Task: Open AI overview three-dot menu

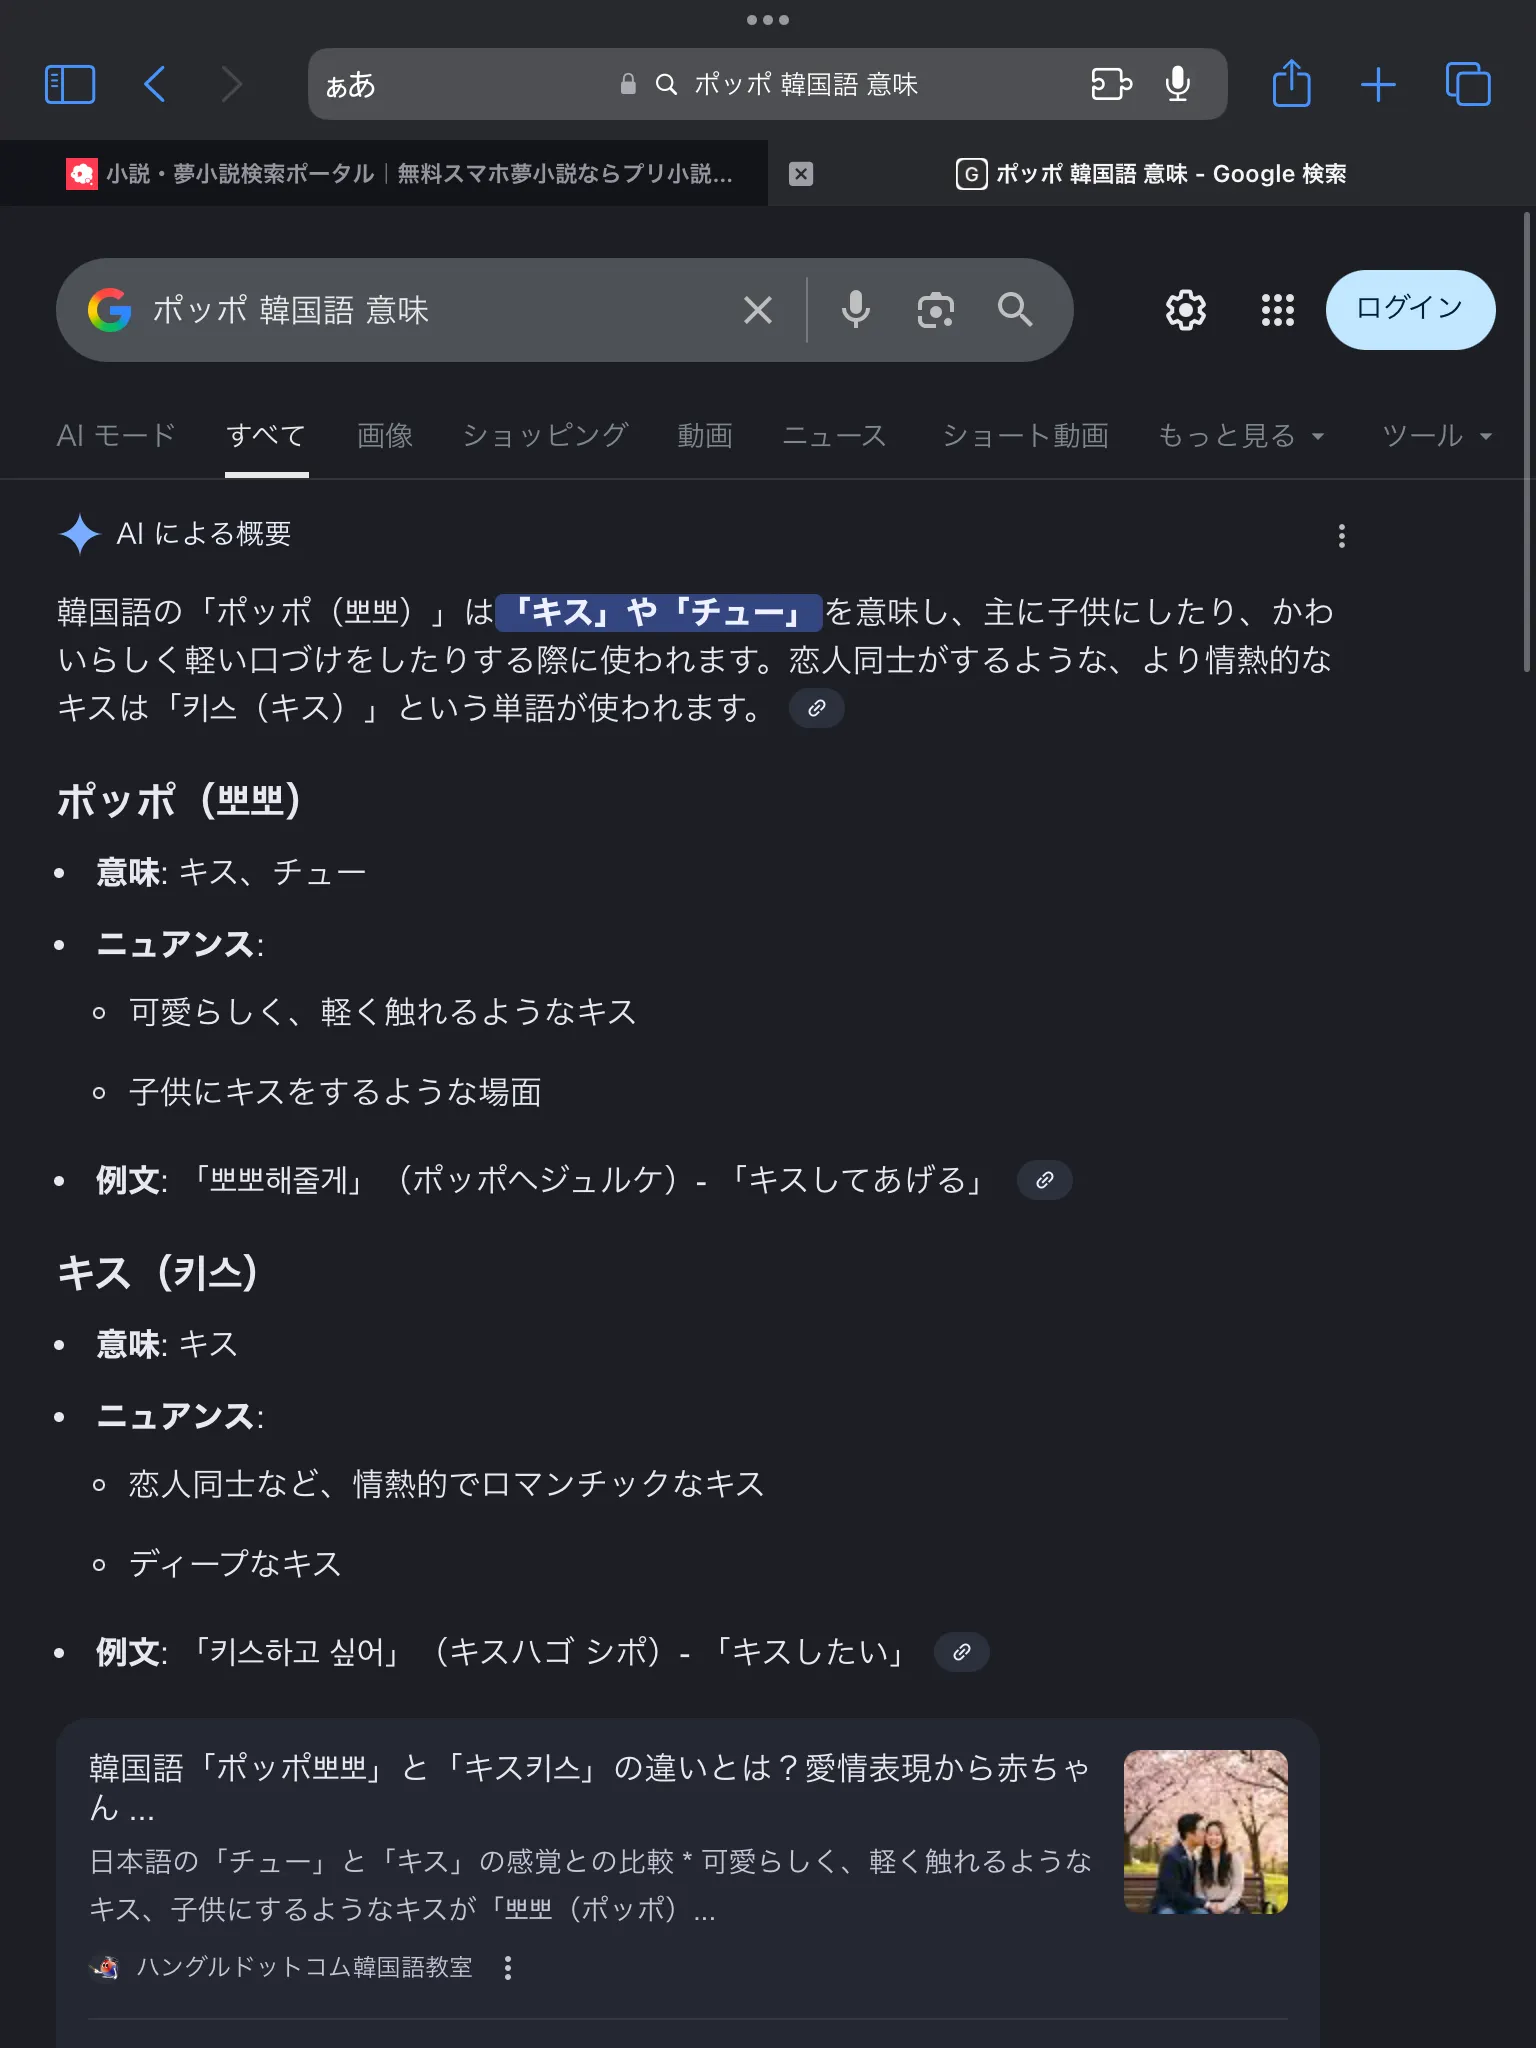Action: tap(1341, 536)
